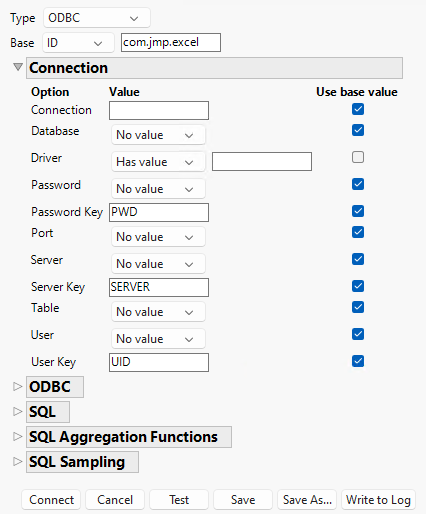This screenshot has width=426, height=514.
Task: Click the Connection value text field
Action: click(159, 111)
